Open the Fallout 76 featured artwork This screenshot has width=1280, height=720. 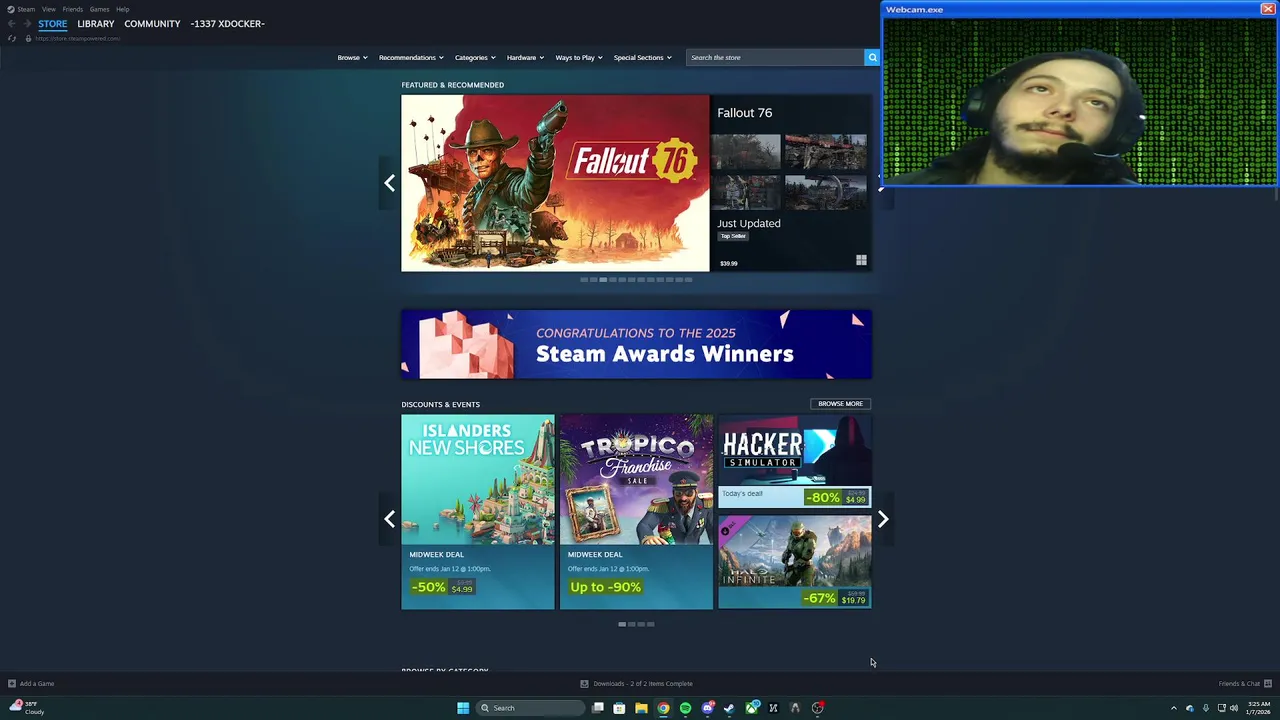555,183
